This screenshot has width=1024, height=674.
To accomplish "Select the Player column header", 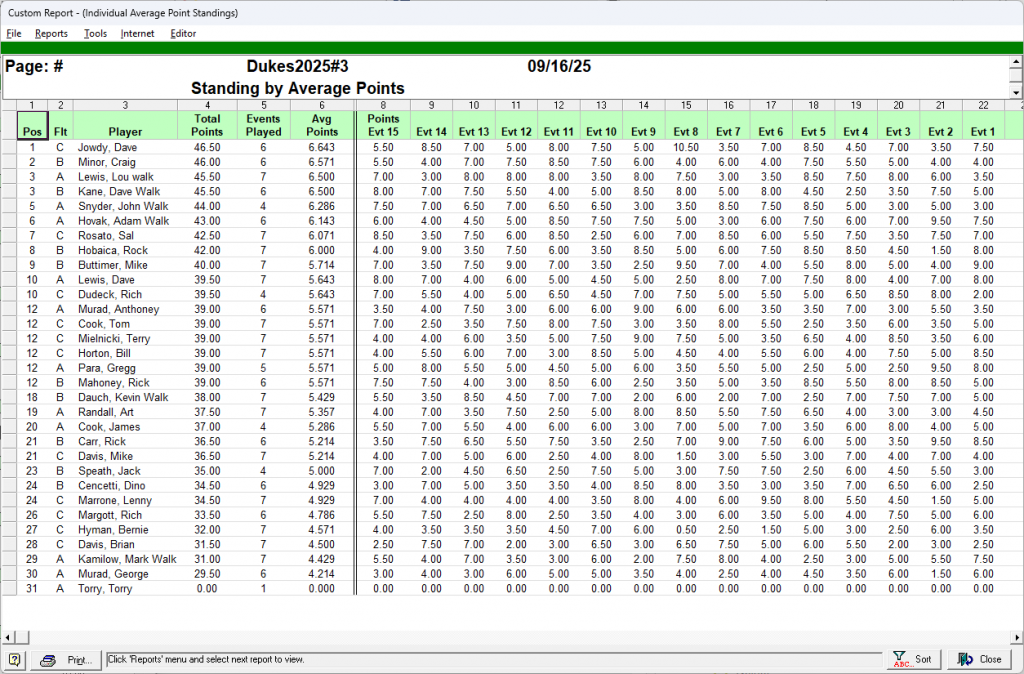I will [125, 131].
